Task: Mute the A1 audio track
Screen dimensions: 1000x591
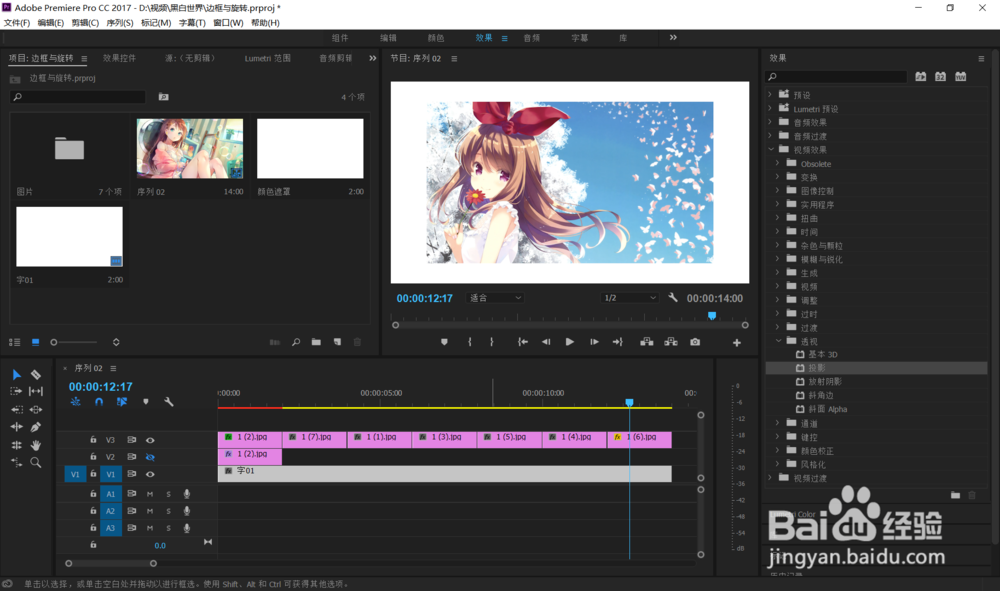Action: coord(150,494)
